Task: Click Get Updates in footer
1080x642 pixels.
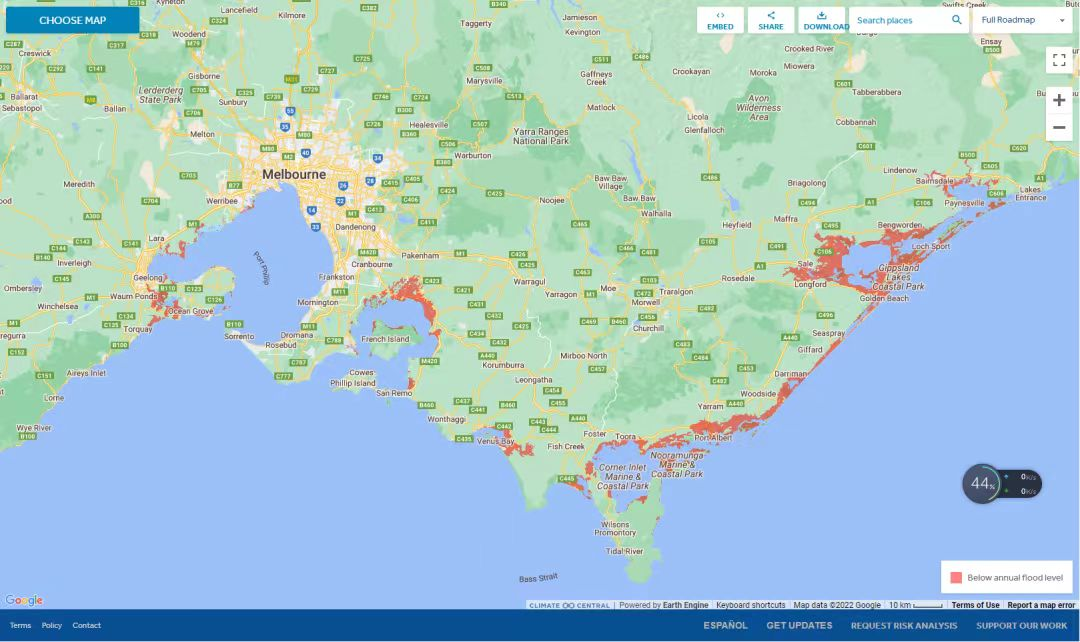Action: click(799, 625)
